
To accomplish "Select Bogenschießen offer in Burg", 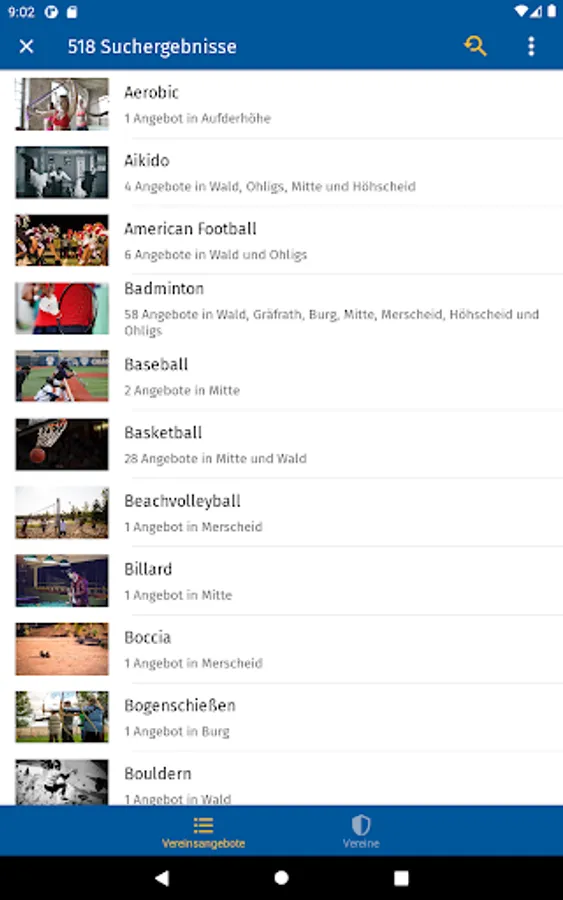I will point(281,717).
